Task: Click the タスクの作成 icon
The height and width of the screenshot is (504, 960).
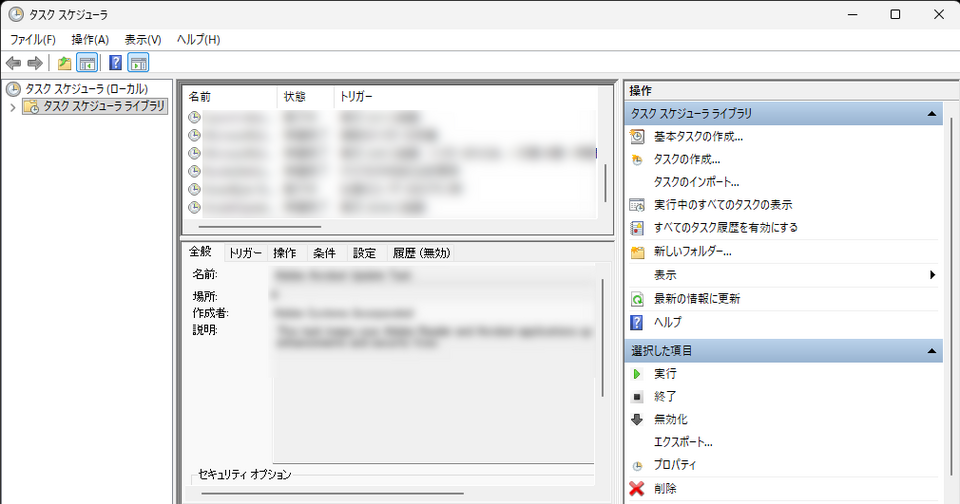Action: [x=637, y=160]
